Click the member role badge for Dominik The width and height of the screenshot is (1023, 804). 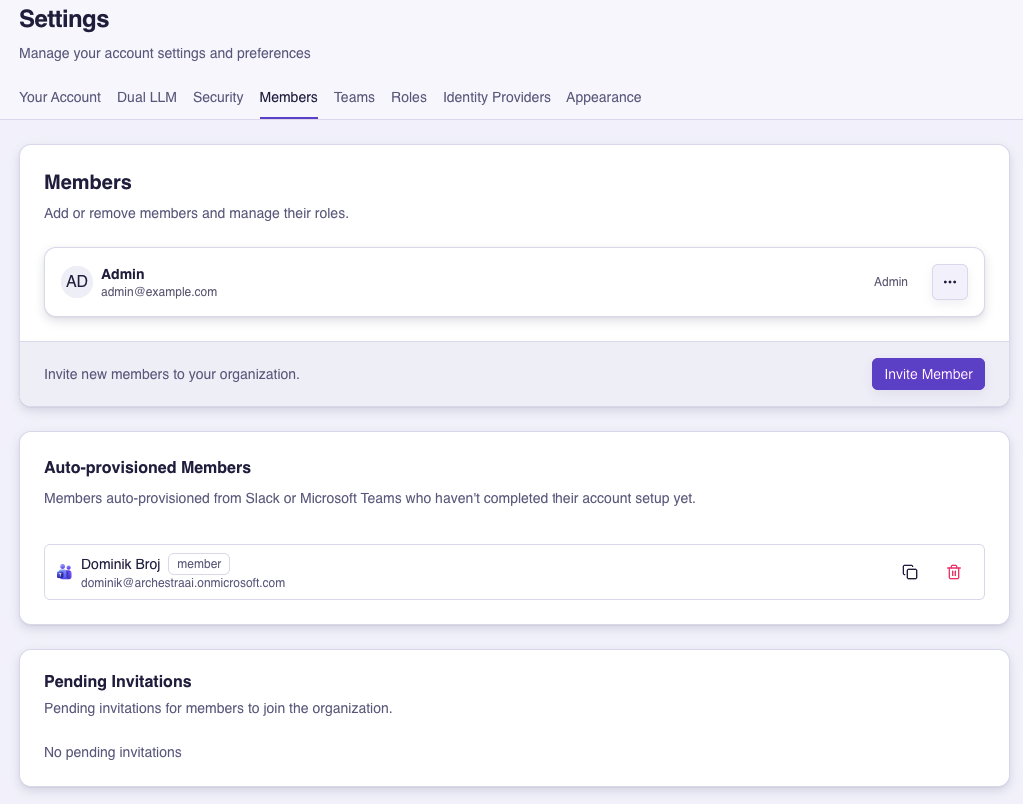199,564
